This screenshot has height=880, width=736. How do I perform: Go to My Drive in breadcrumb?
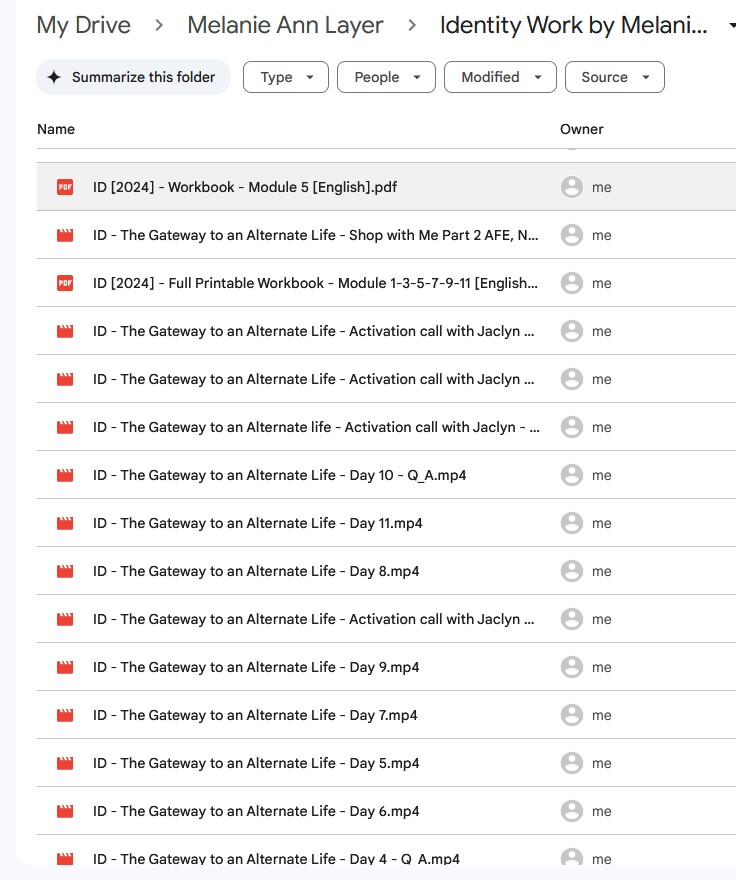coord(83,25)
